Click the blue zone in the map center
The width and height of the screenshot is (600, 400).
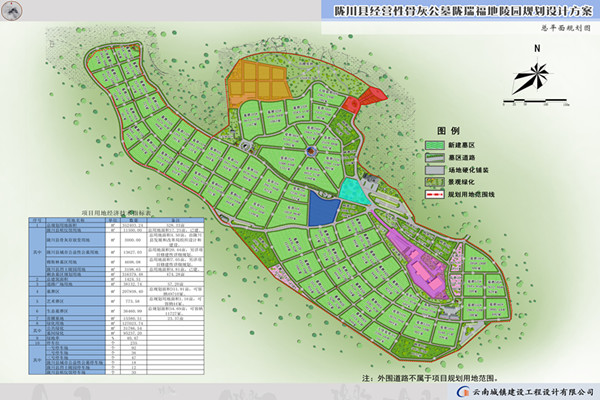coord(322,209)
